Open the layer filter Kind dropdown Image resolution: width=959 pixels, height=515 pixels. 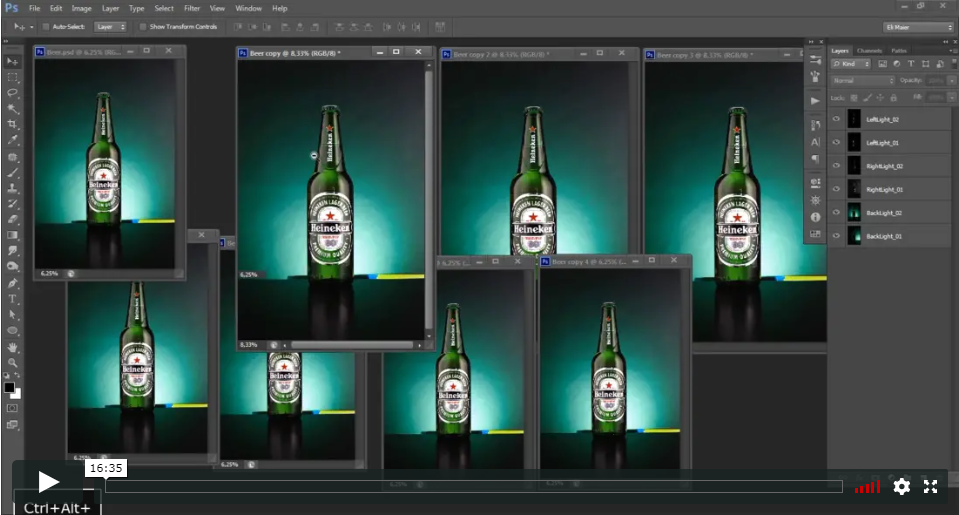tap(851, 64)
